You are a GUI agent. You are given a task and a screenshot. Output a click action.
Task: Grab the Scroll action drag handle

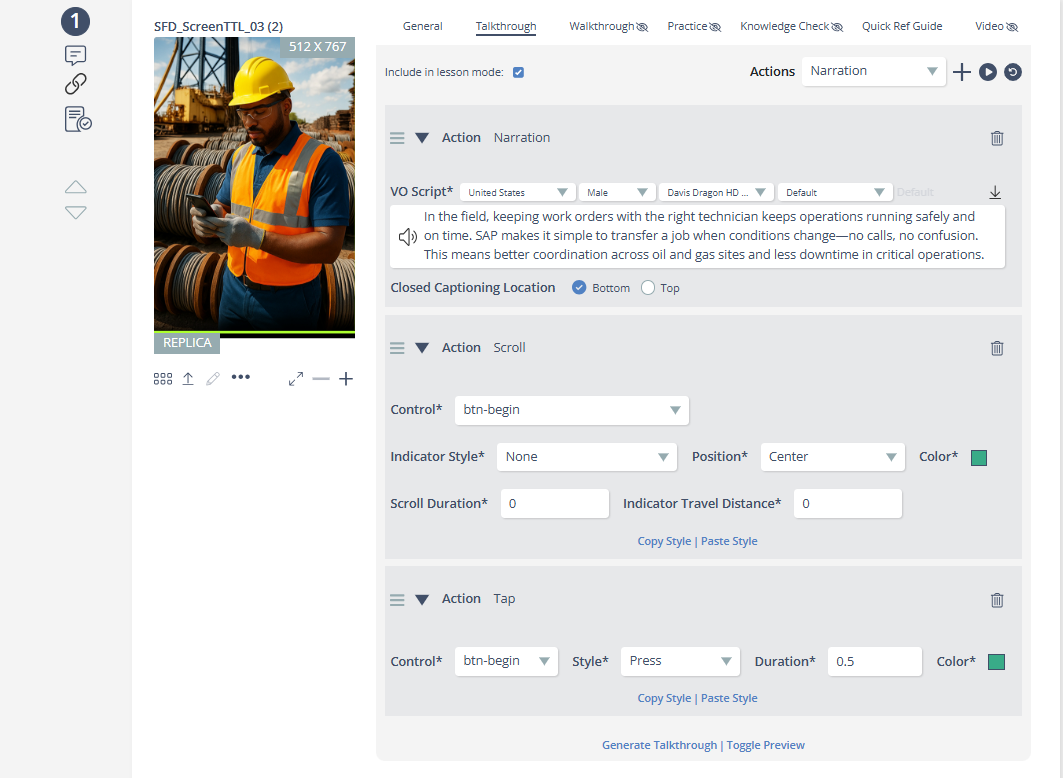click(397, 348)
